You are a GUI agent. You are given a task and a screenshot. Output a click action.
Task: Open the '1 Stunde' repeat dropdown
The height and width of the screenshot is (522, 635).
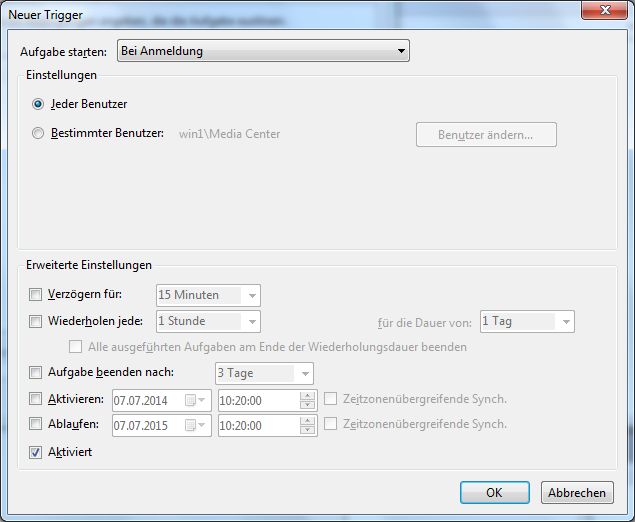pyautogui.click(x=208, y=322)
